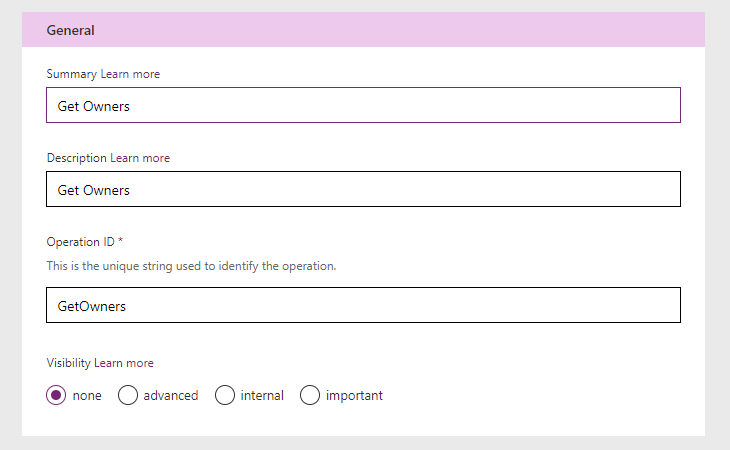
Task: Click the 'important' option label text
Action: [x=354, y=396]
